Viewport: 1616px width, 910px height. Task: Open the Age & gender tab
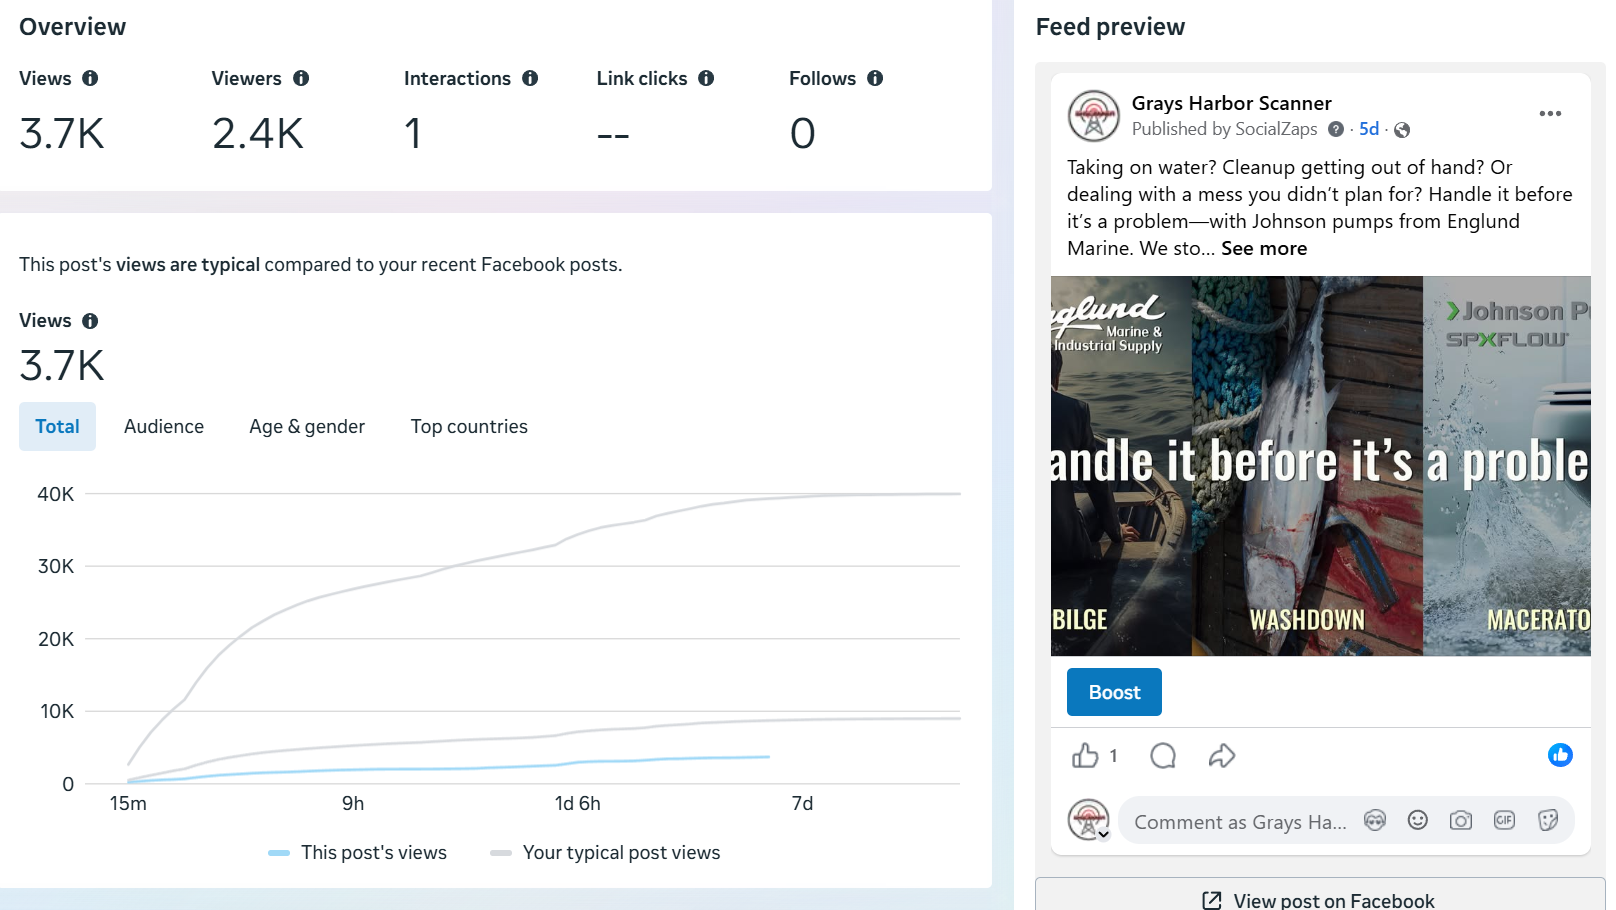[x=307, y=427]
